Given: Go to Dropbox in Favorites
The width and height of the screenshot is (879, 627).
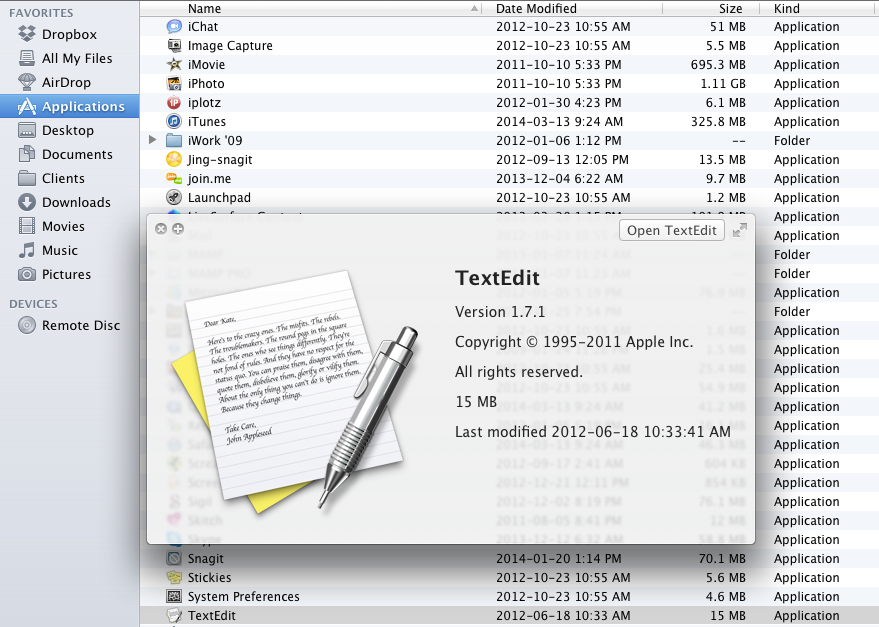Looking at the screenshot, I should pos(69,34).
